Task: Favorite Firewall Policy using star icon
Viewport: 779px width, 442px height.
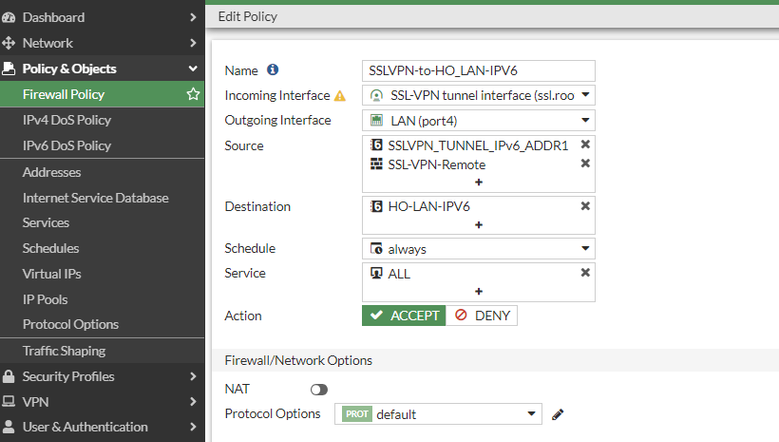Action: point(193,94)
